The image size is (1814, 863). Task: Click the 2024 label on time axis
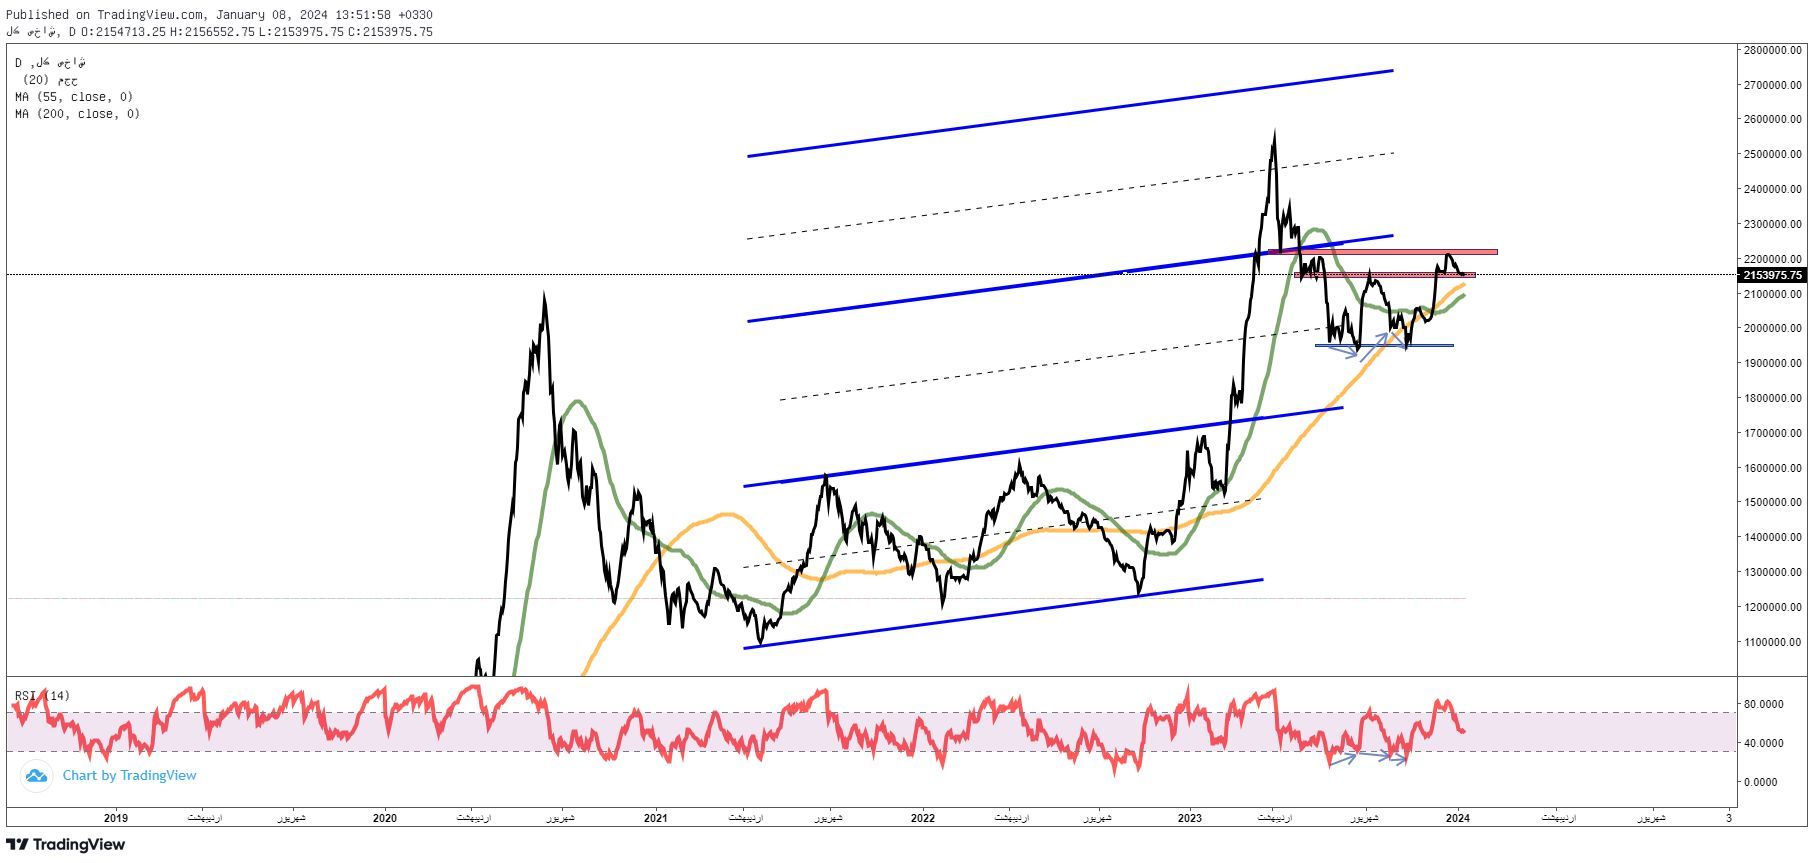(1458, 818)
